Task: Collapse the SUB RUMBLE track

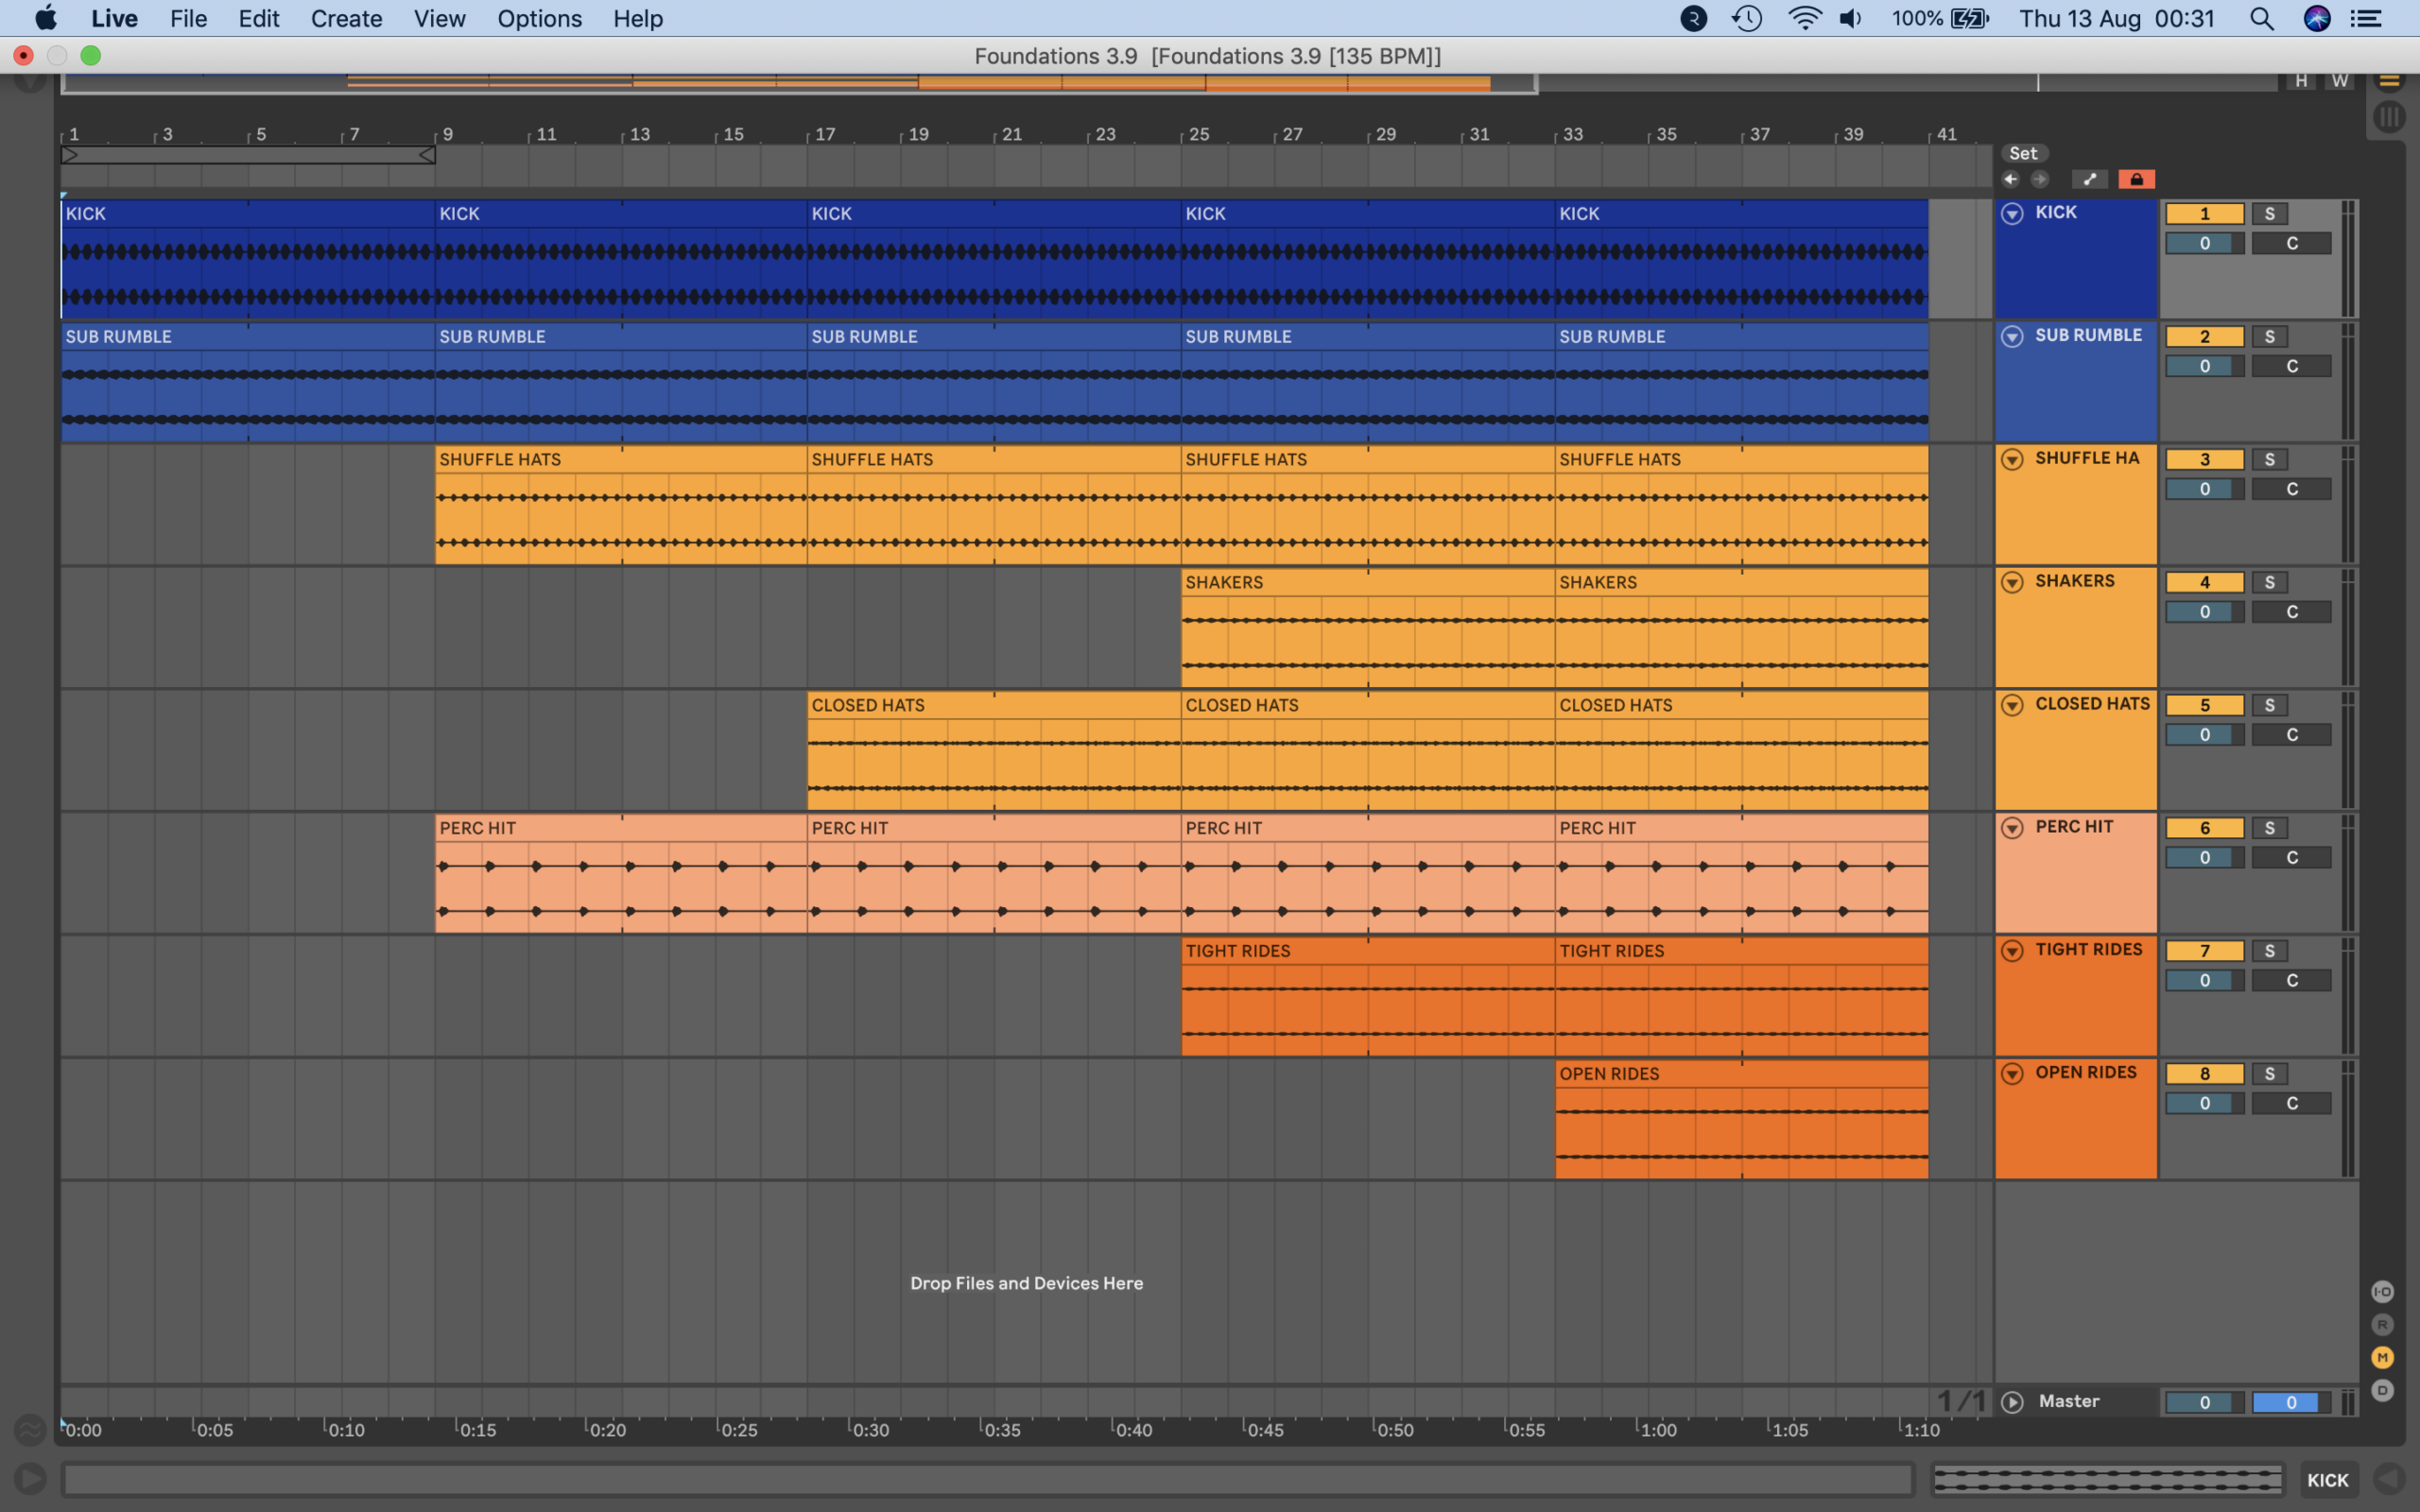Action: pyautogui.click(x=2012, y=337)
